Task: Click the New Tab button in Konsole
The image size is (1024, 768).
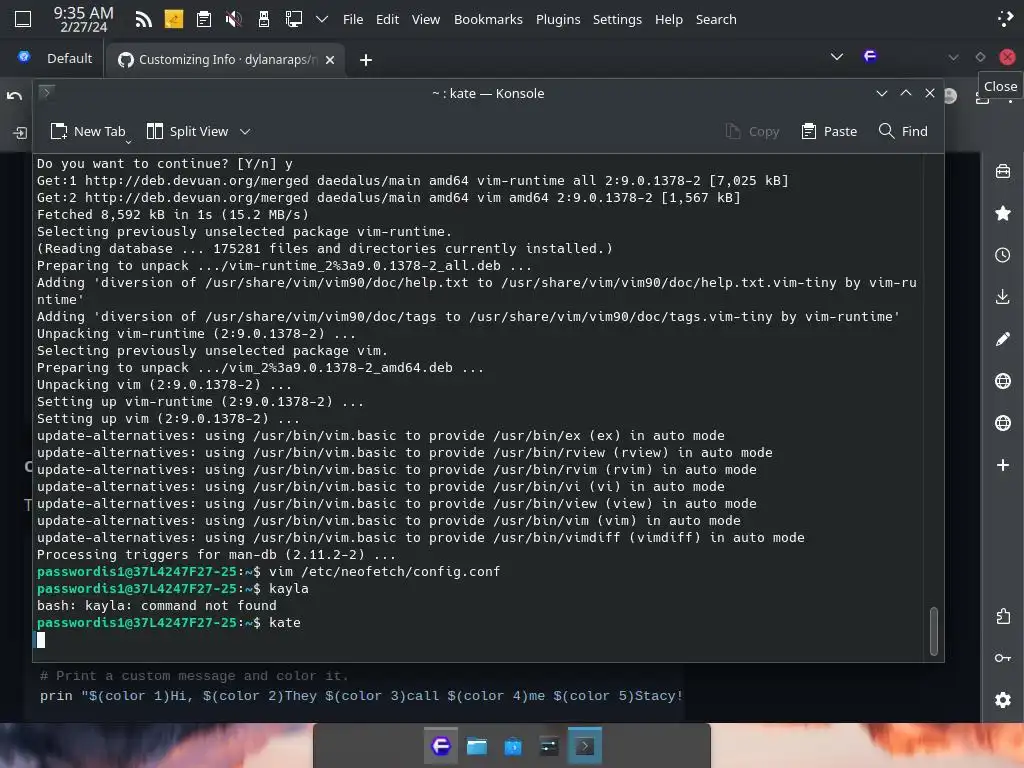Action: (x=88, y=131)
